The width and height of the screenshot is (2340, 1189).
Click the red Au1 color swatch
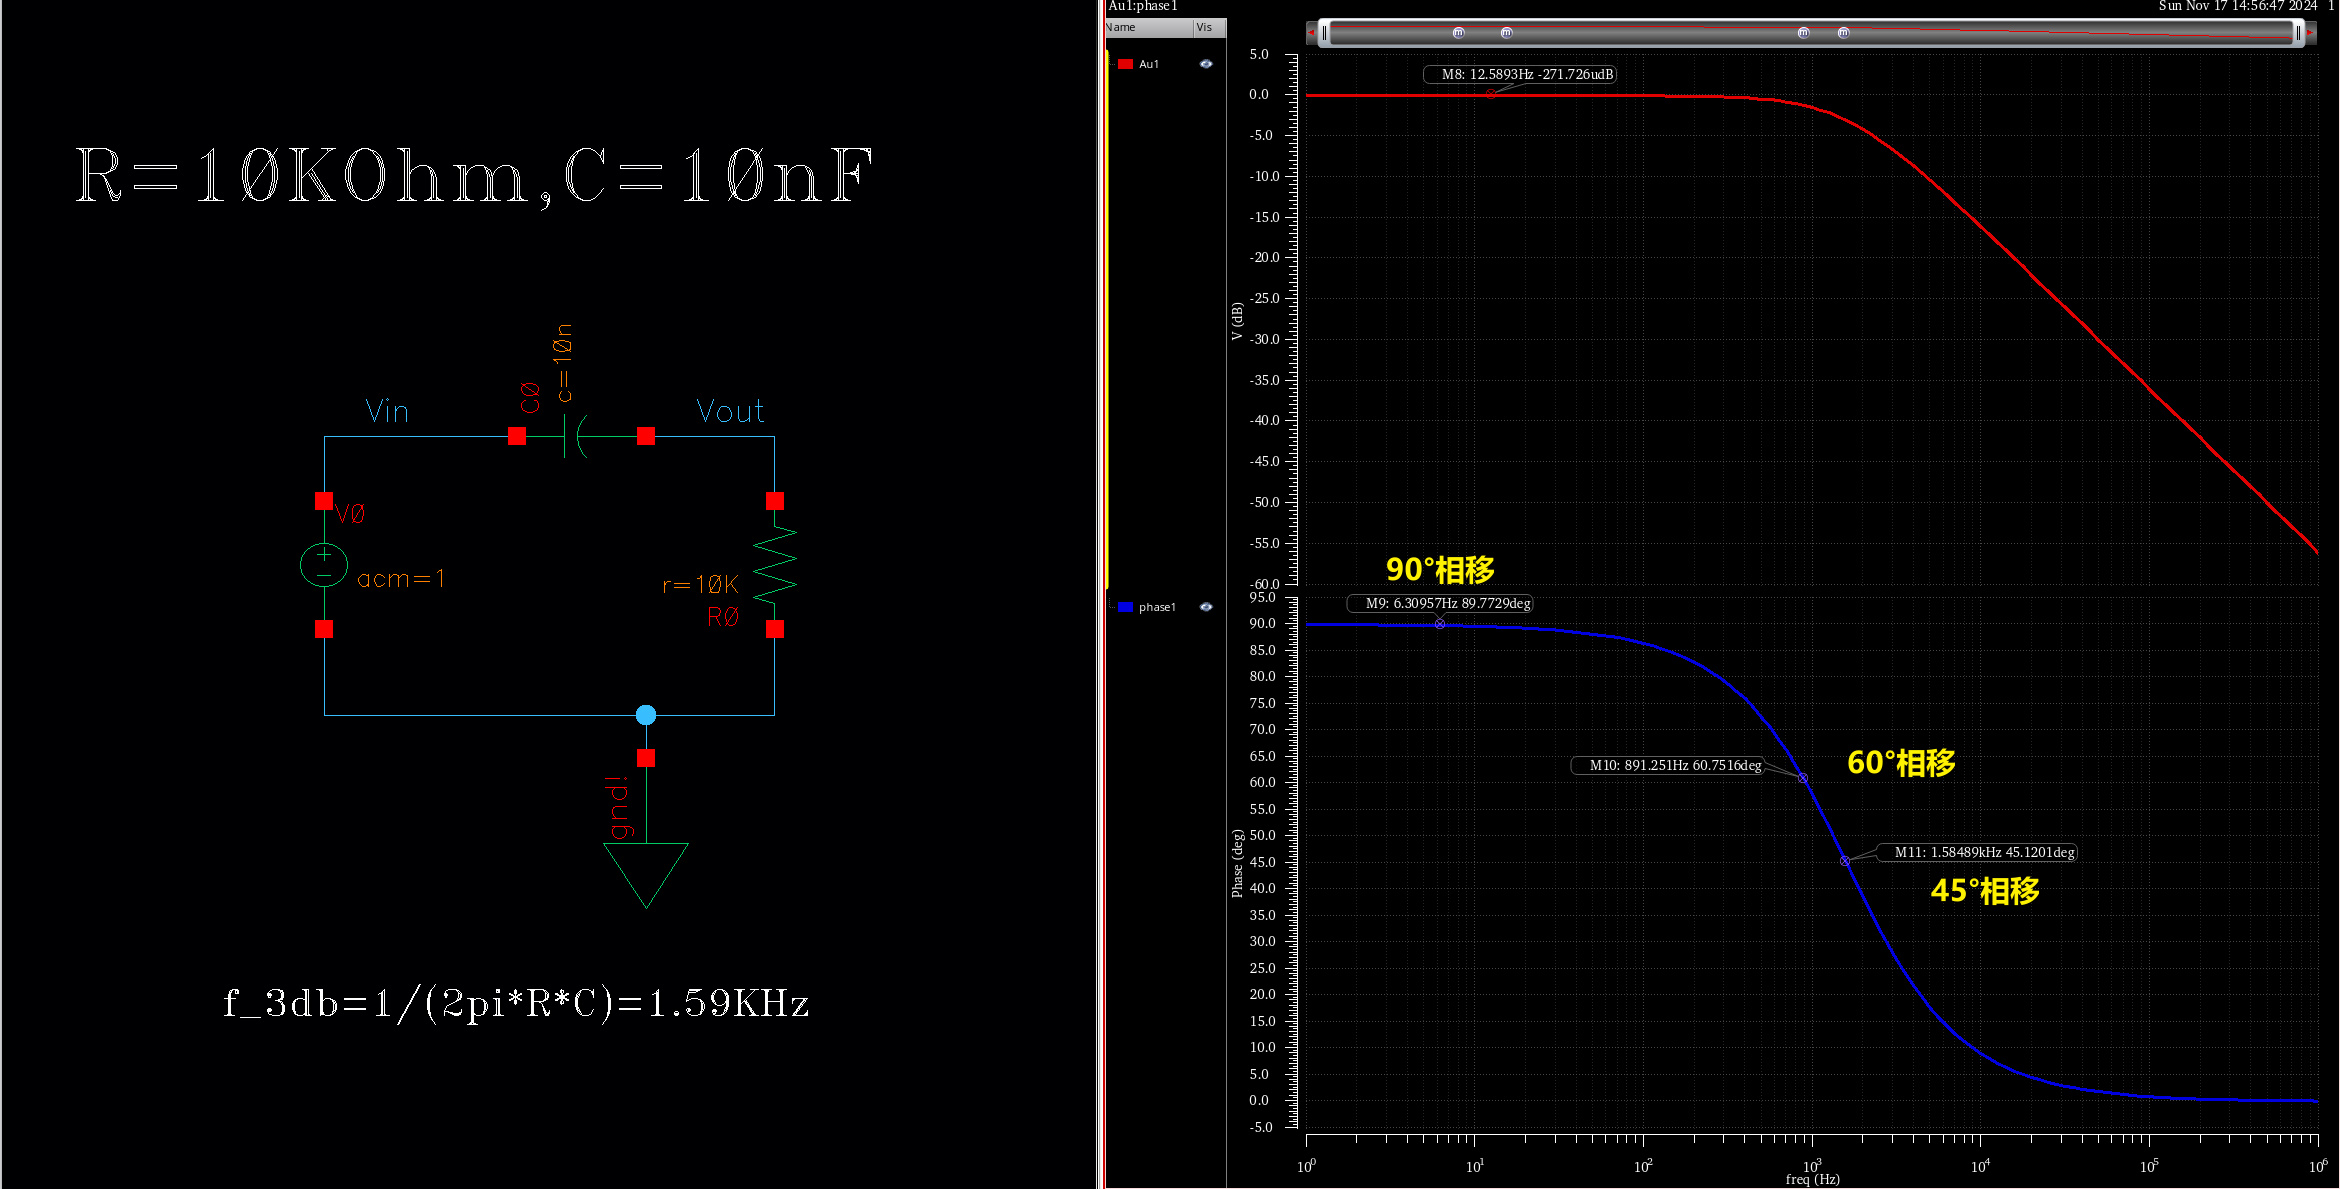1125,64
